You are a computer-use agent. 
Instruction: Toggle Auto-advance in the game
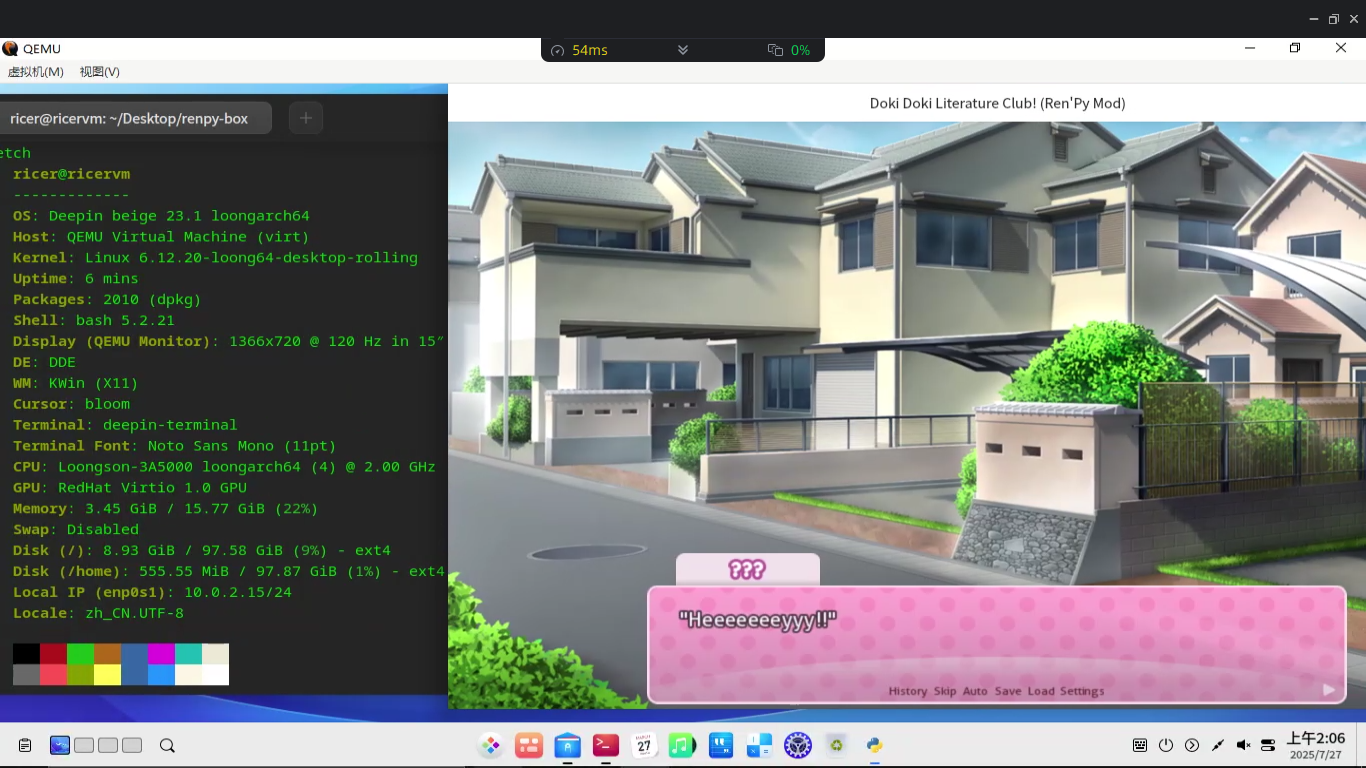pos(975,691)
